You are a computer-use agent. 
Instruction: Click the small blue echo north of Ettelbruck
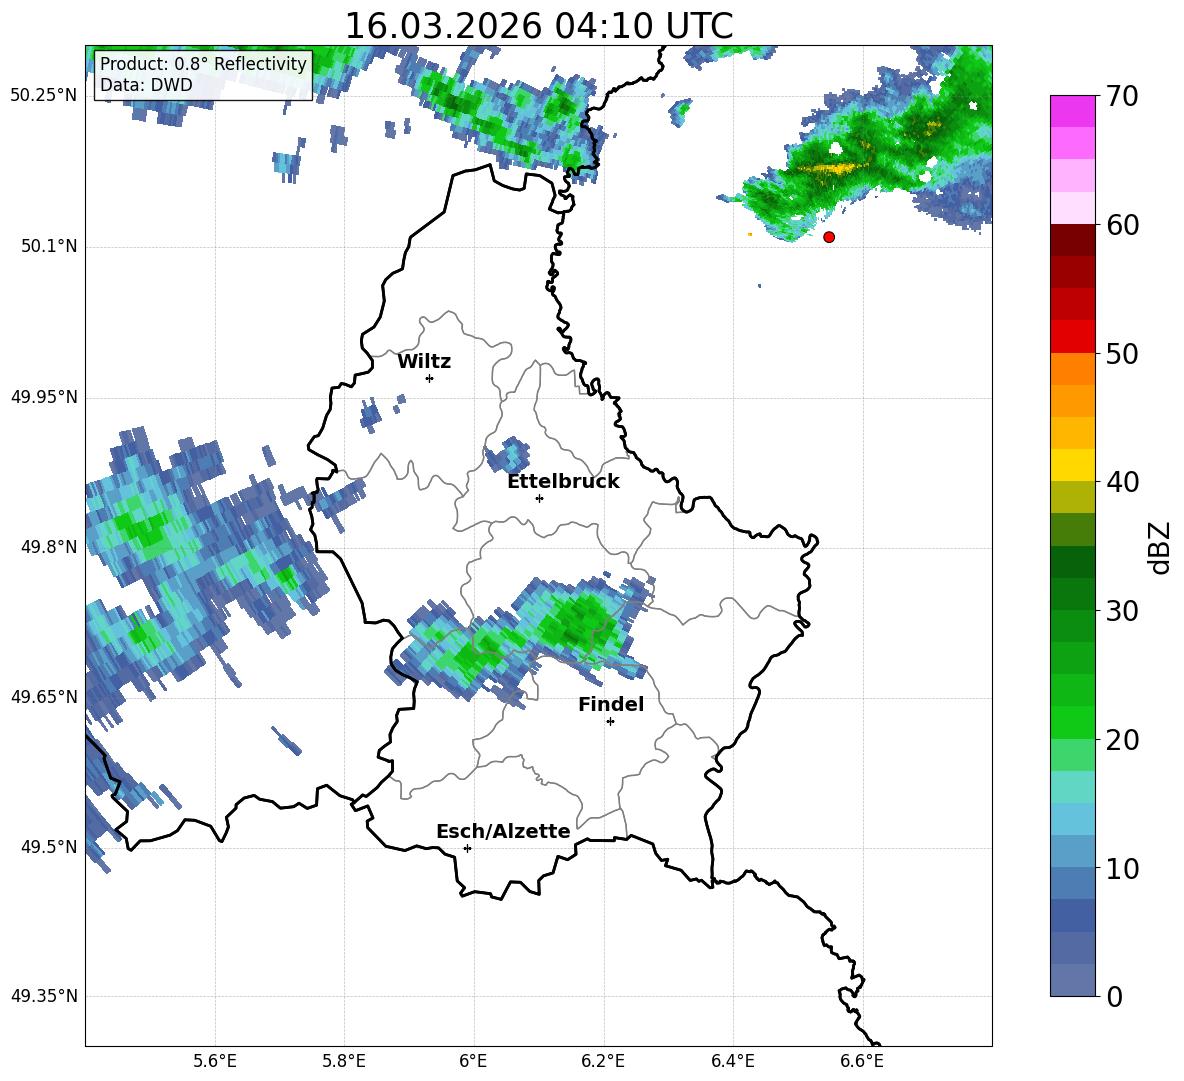click(x=507, y=454)
